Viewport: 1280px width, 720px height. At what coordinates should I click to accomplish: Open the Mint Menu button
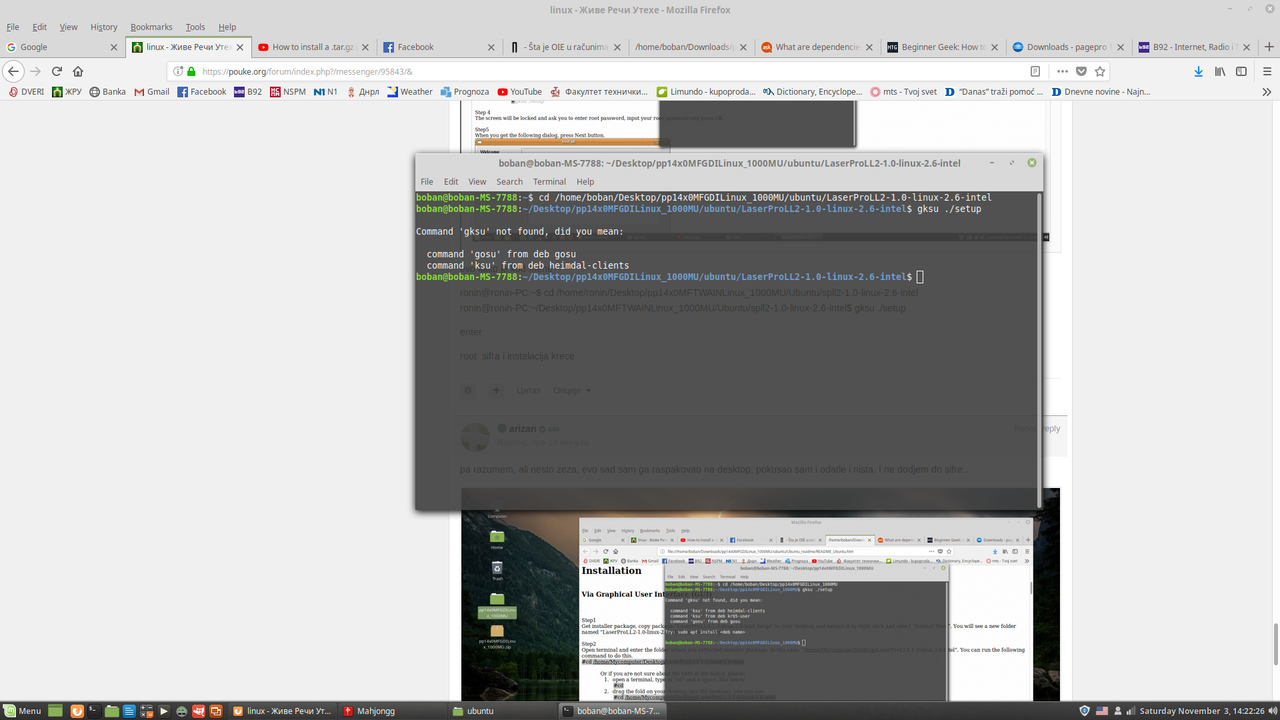[22, 710]
